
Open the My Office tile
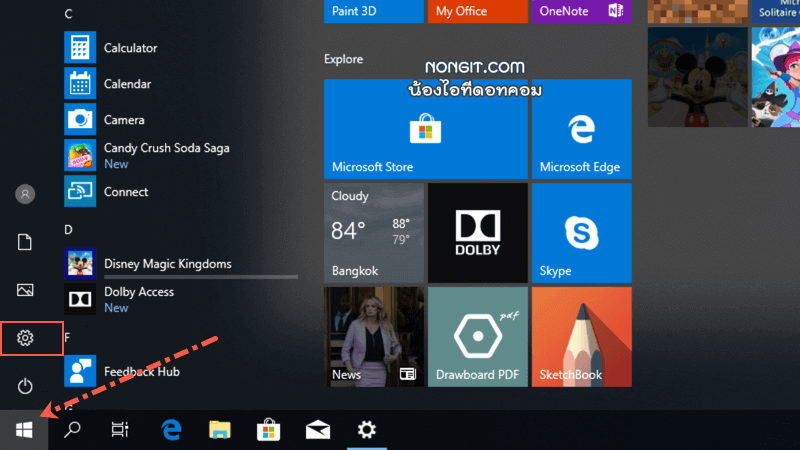point(478,11)
